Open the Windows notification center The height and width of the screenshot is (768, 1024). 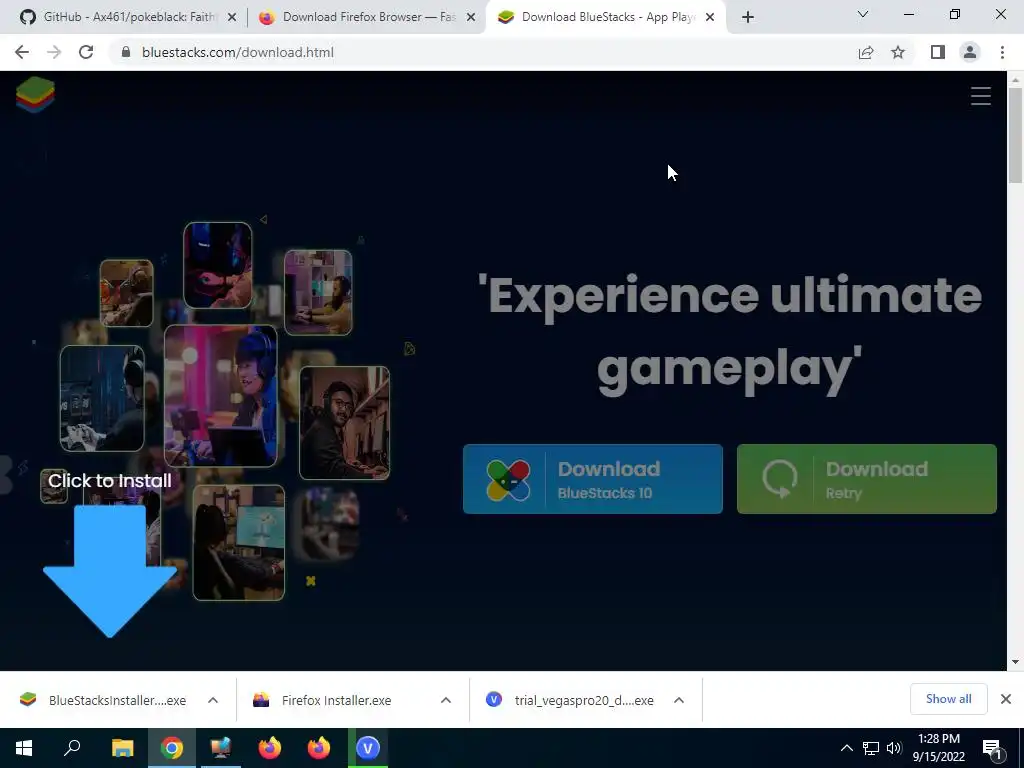tap(993, 748)
